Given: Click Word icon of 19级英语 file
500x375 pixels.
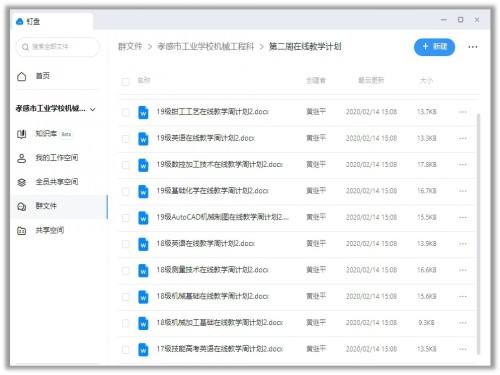Looking at the screenshot, I should (x=143, y=138).
